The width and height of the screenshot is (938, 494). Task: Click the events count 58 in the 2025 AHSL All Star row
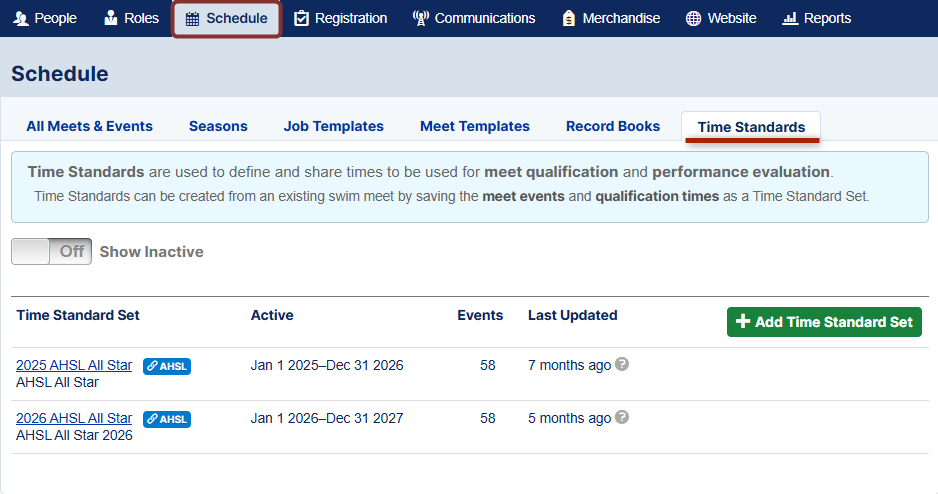pos(488,365)
